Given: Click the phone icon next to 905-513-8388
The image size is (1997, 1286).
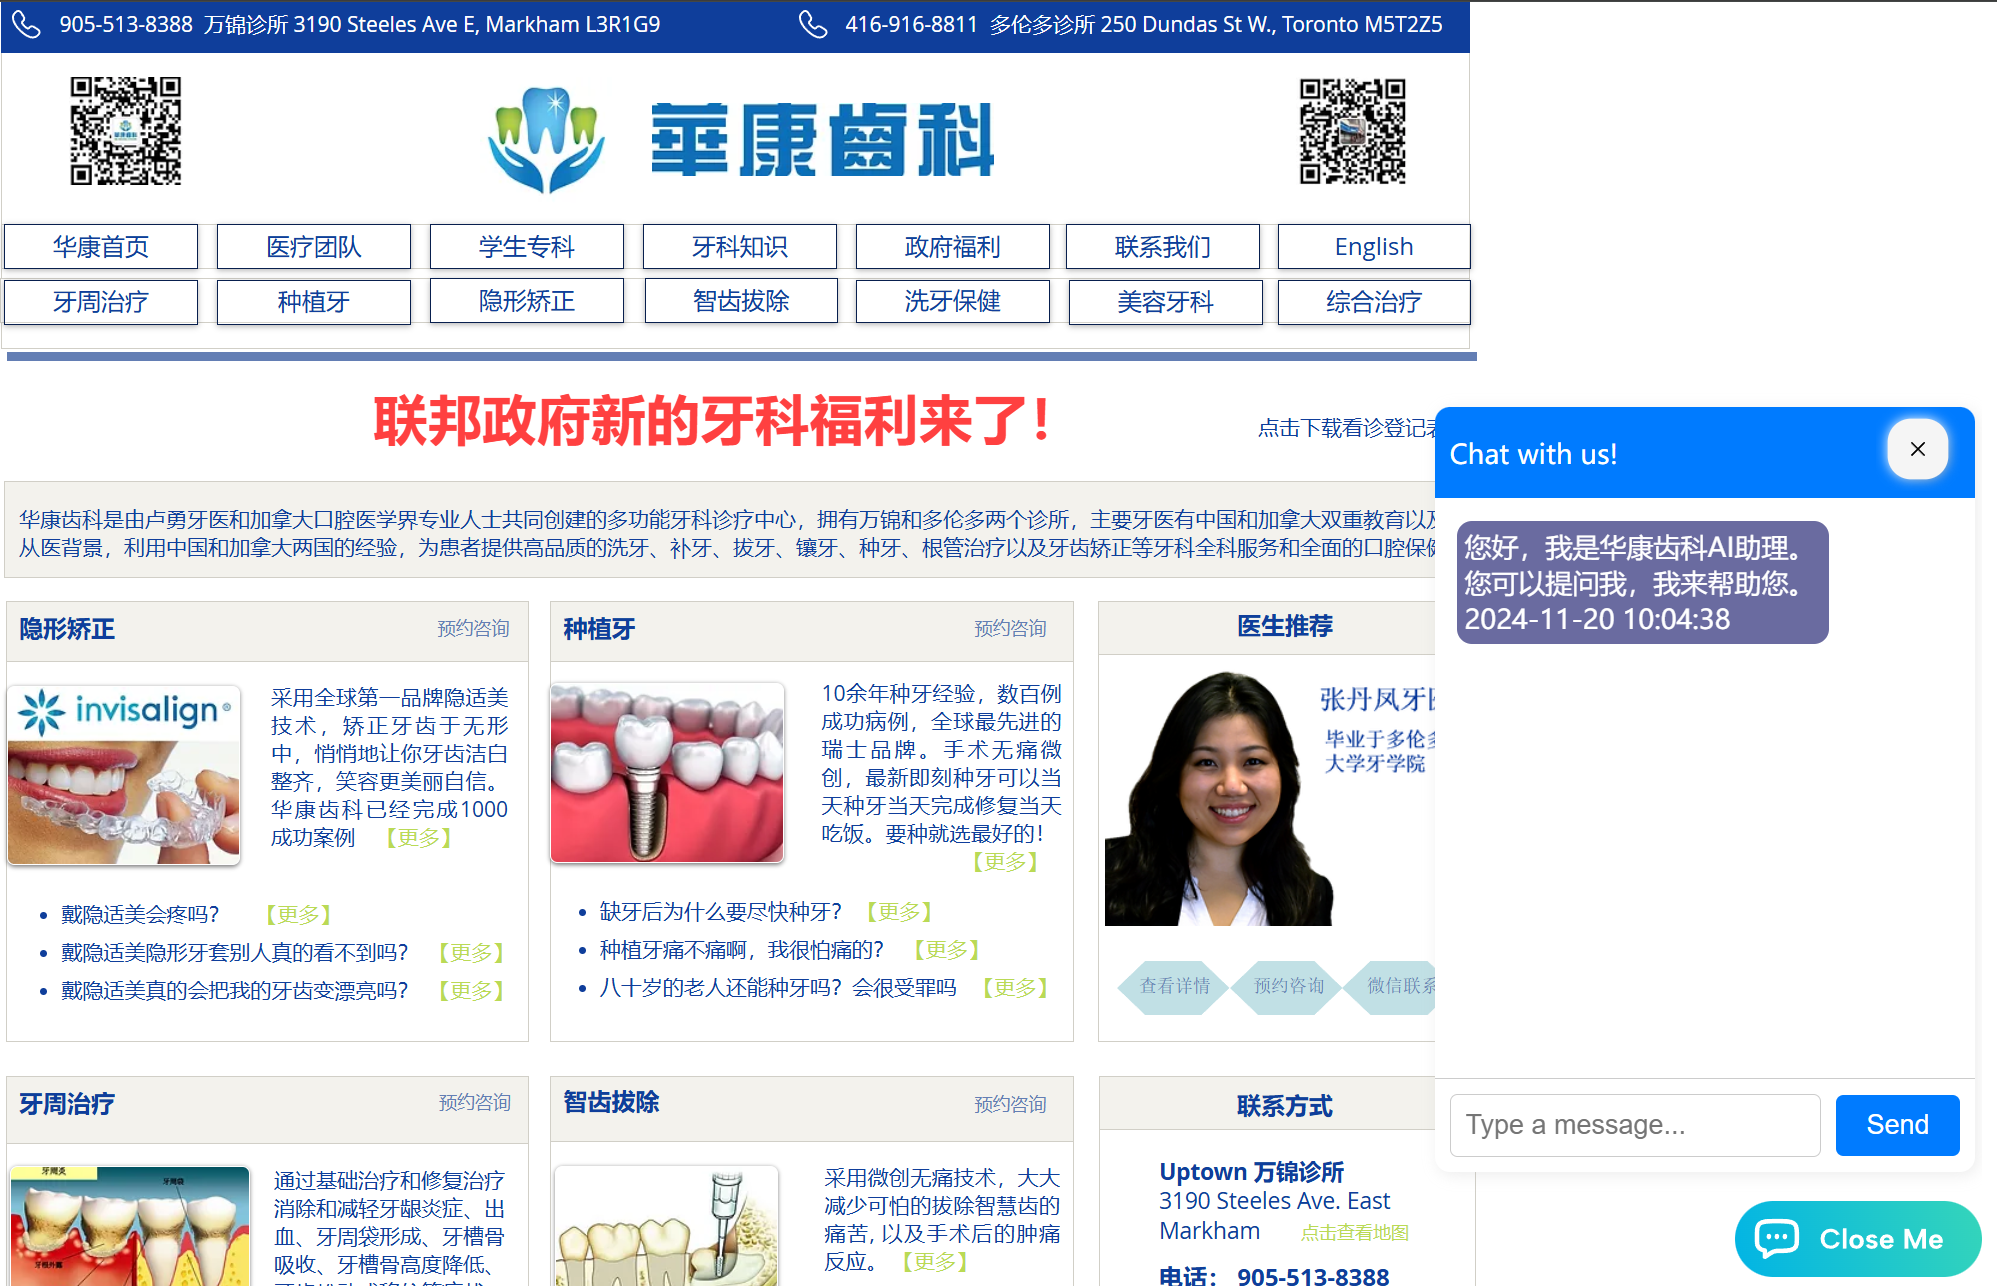Looking at the screenshot, I should 26,23.
